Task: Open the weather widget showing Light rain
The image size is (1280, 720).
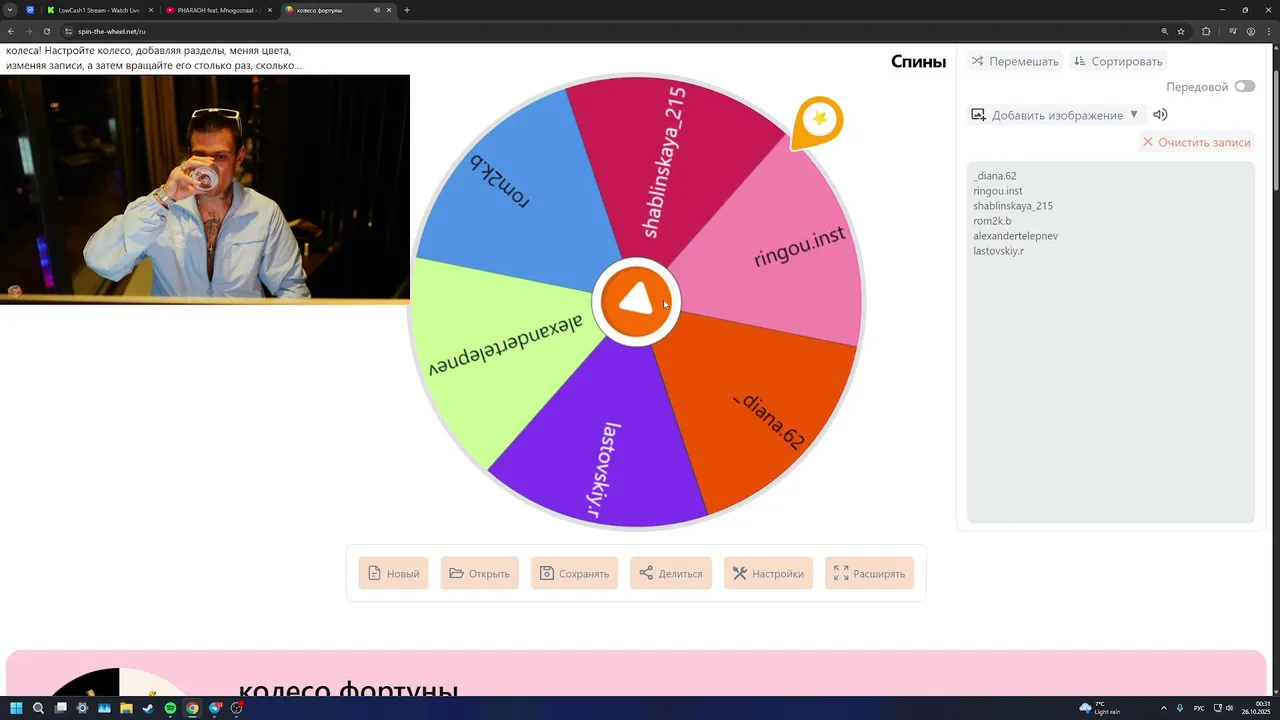Action: [1099, 708]
